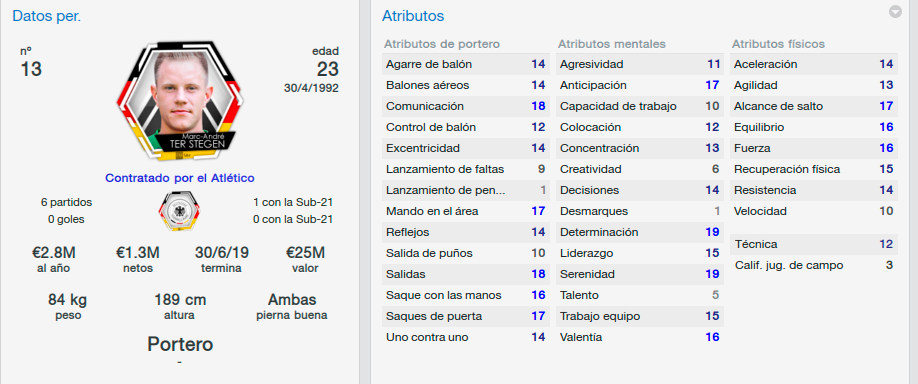
Task: Click the Ter Stegen player portrait
Action: pyautogui.click(x=180, y=100)
